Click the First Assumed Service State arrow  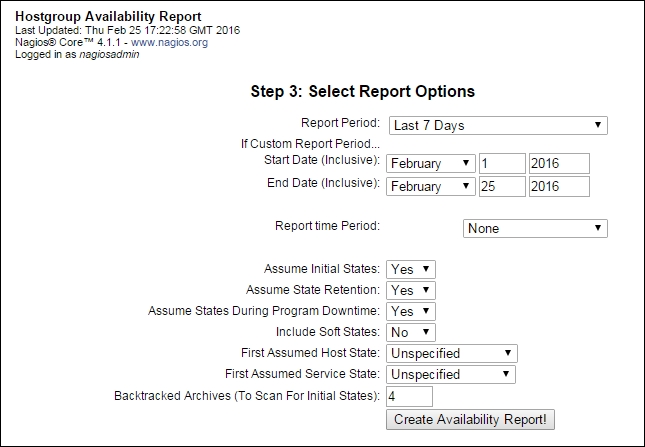pos(506,374)
